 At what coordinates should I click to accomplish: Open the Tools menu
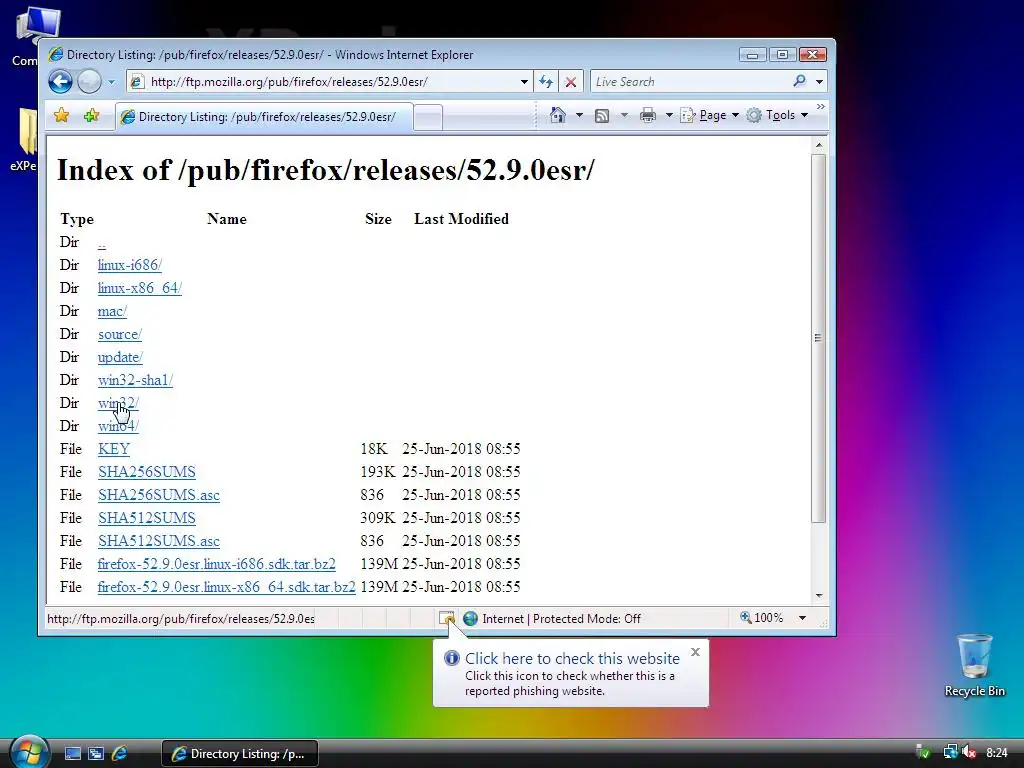tap(778, 115)
